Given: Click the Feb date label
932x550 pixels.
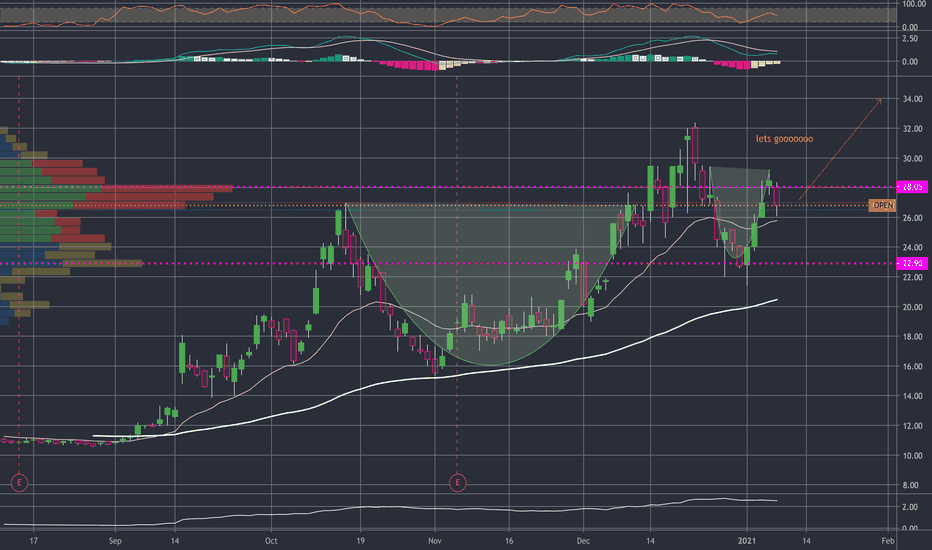Looking at the screenshot, I should pyautogui.click(x=887, y=540).
